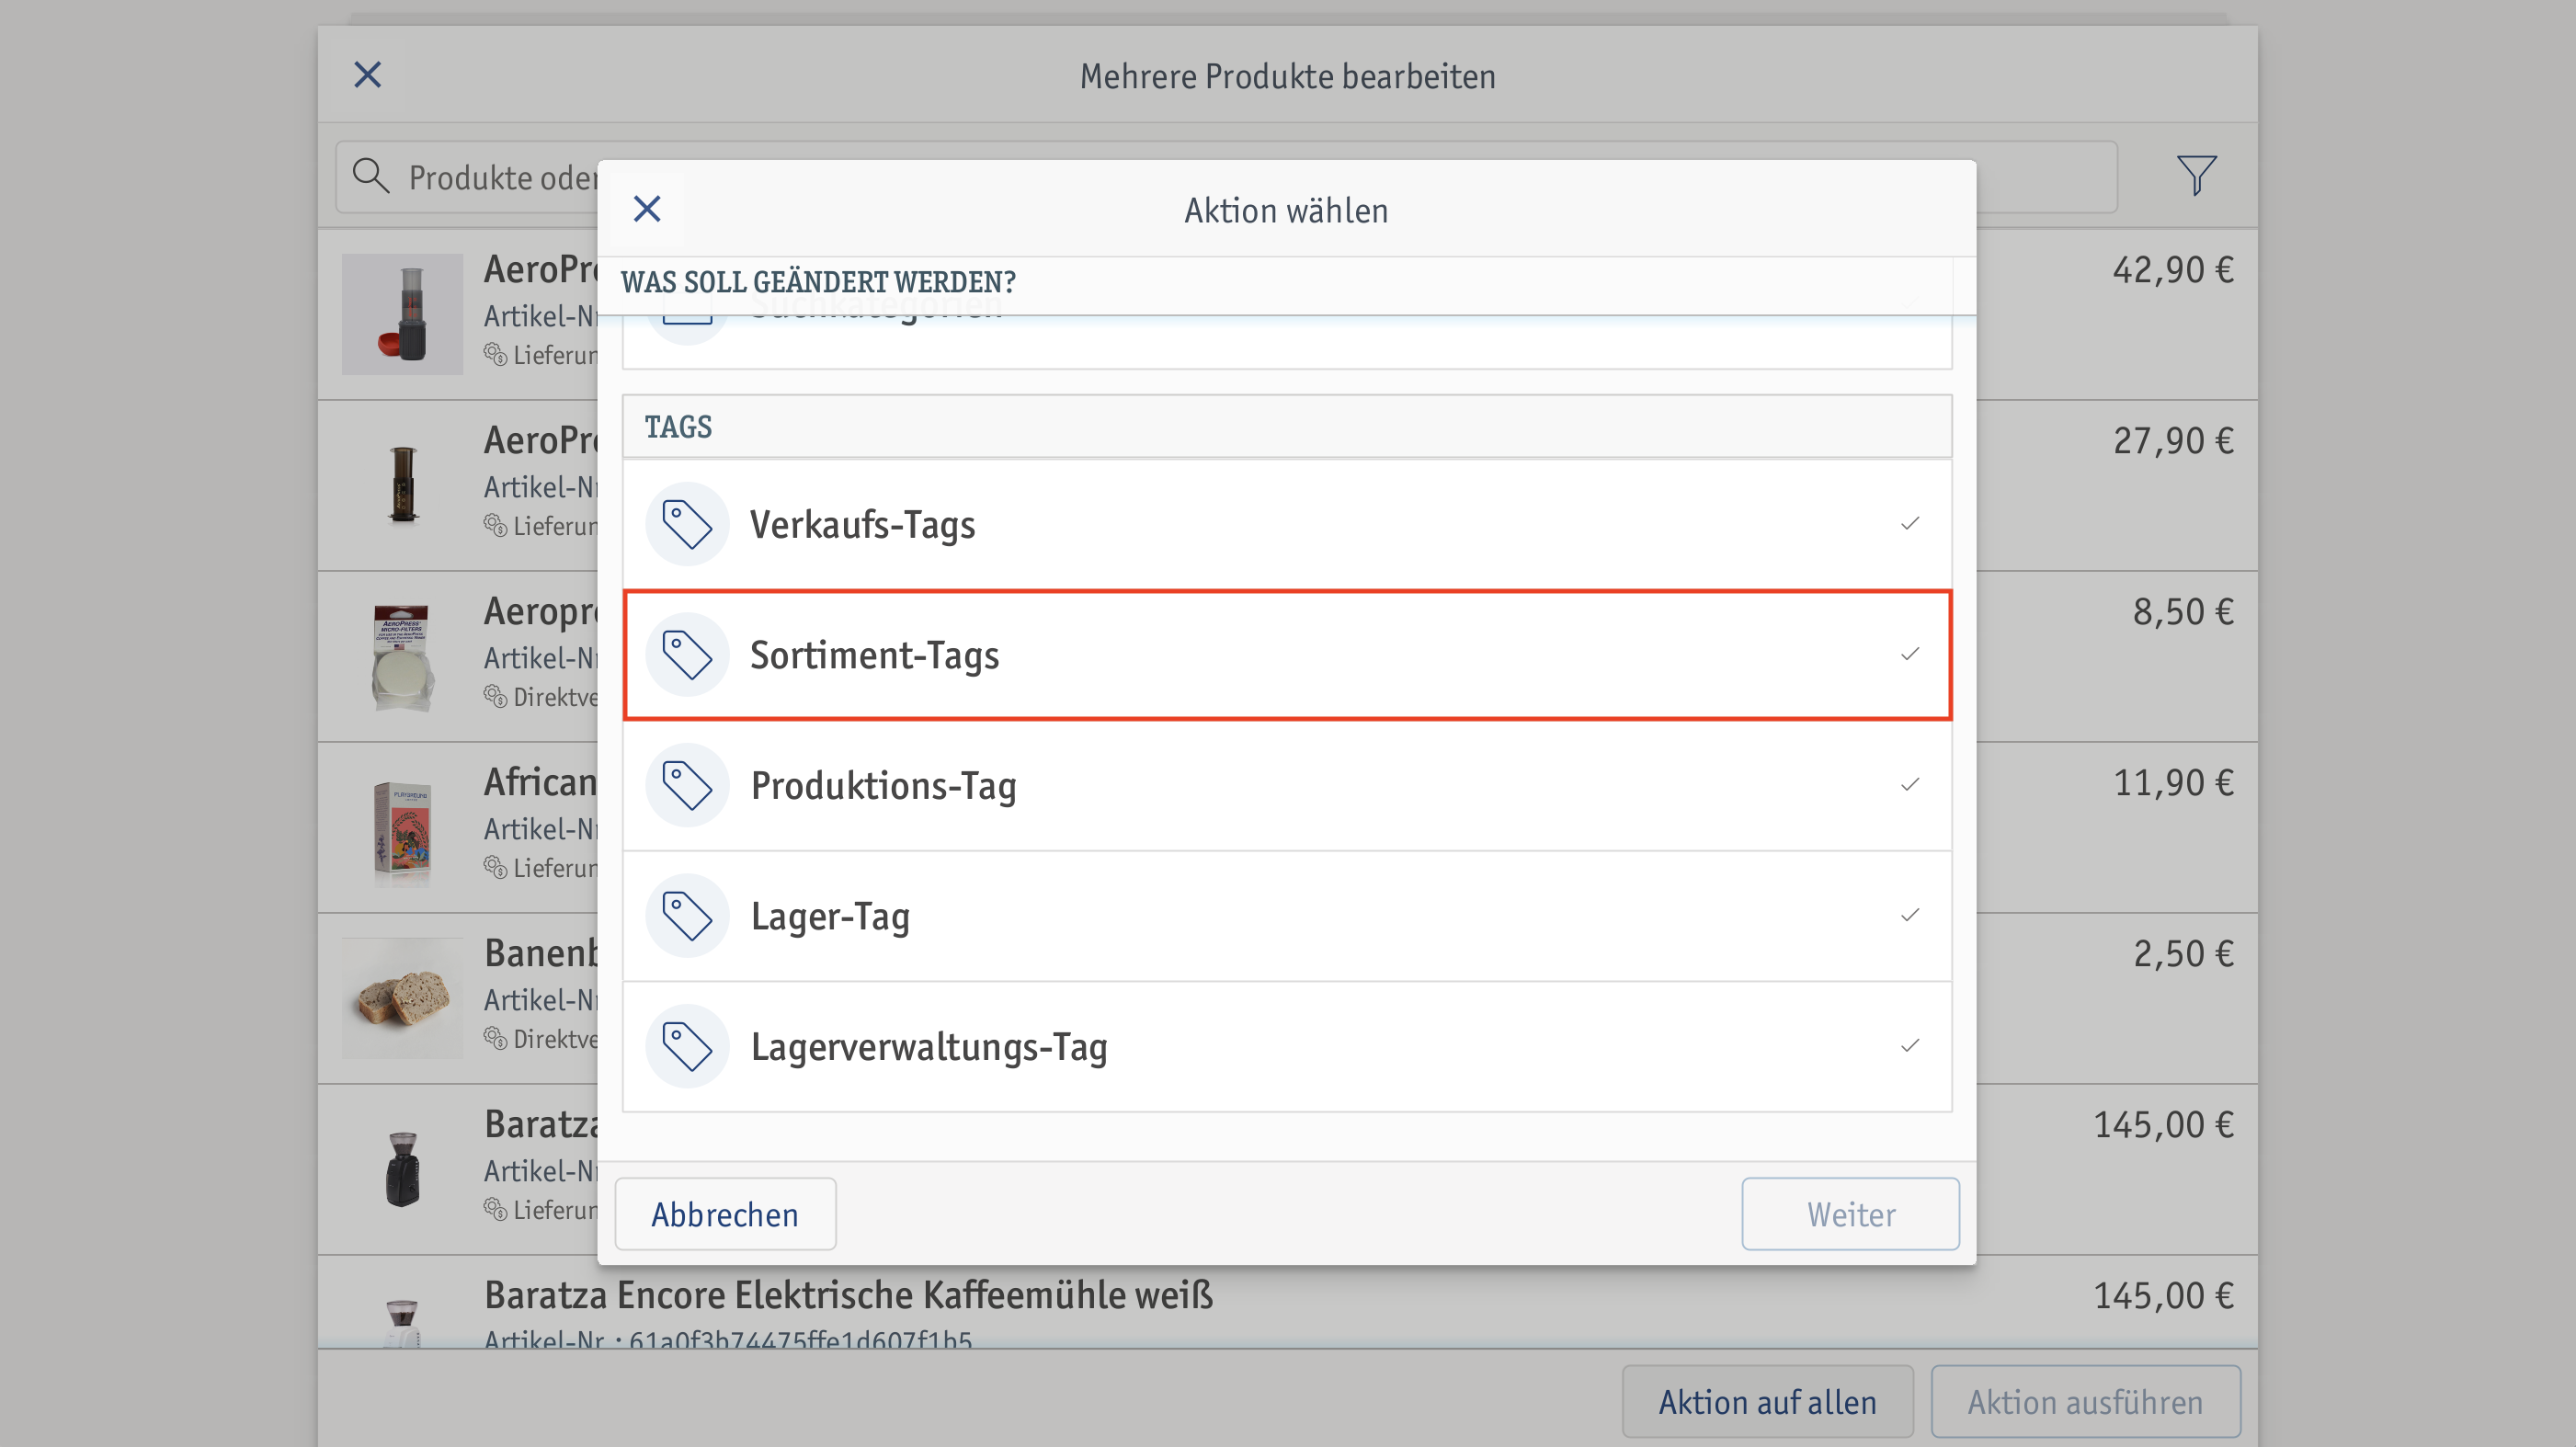Click the Verkaufs-Tags tag icon
2576x1447 pixels.
point(687,524)
